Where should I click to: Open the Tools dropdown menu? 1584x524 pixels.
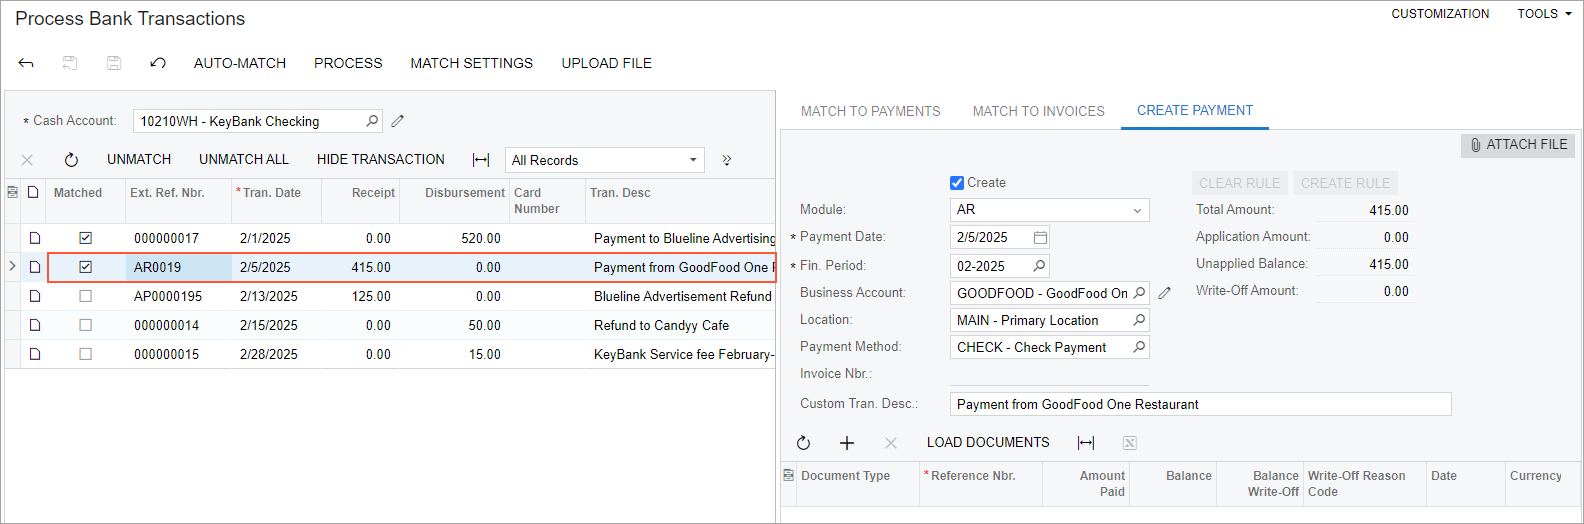coord(1544,14)
